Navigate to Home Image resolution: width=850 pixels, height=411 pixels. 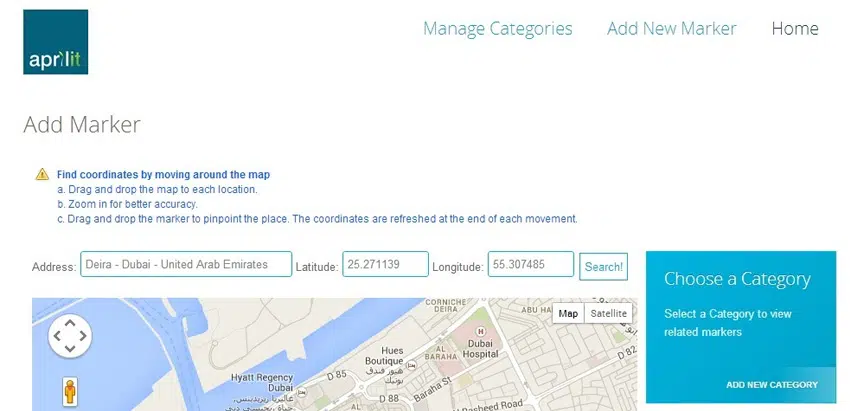794,29
